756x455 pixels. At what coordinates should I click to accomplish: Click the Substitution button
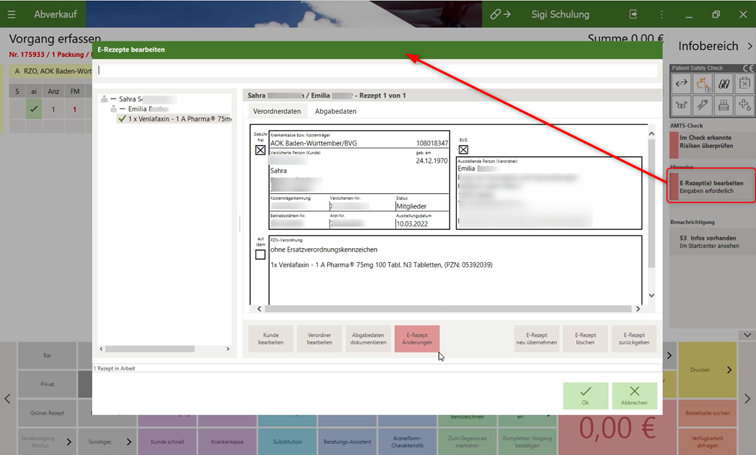click(287, 442)
